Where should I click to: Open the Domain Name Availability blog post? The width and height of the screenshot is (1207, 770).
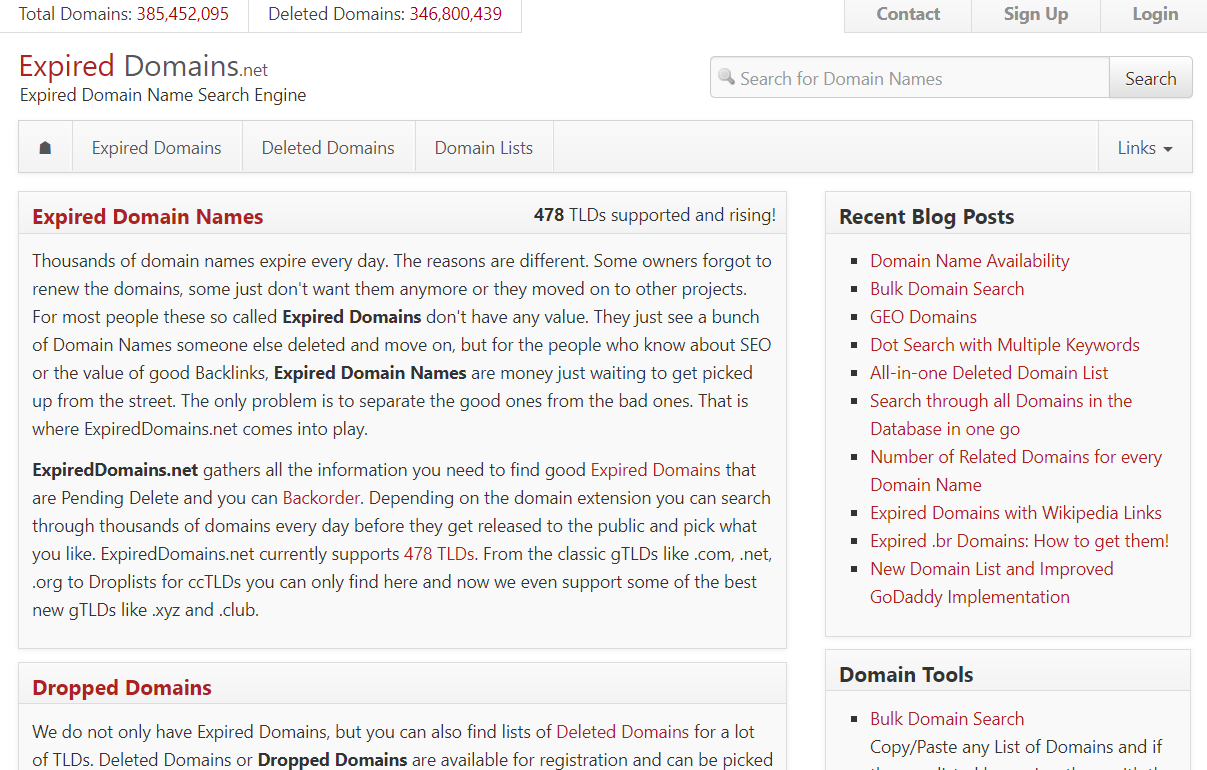969,261
